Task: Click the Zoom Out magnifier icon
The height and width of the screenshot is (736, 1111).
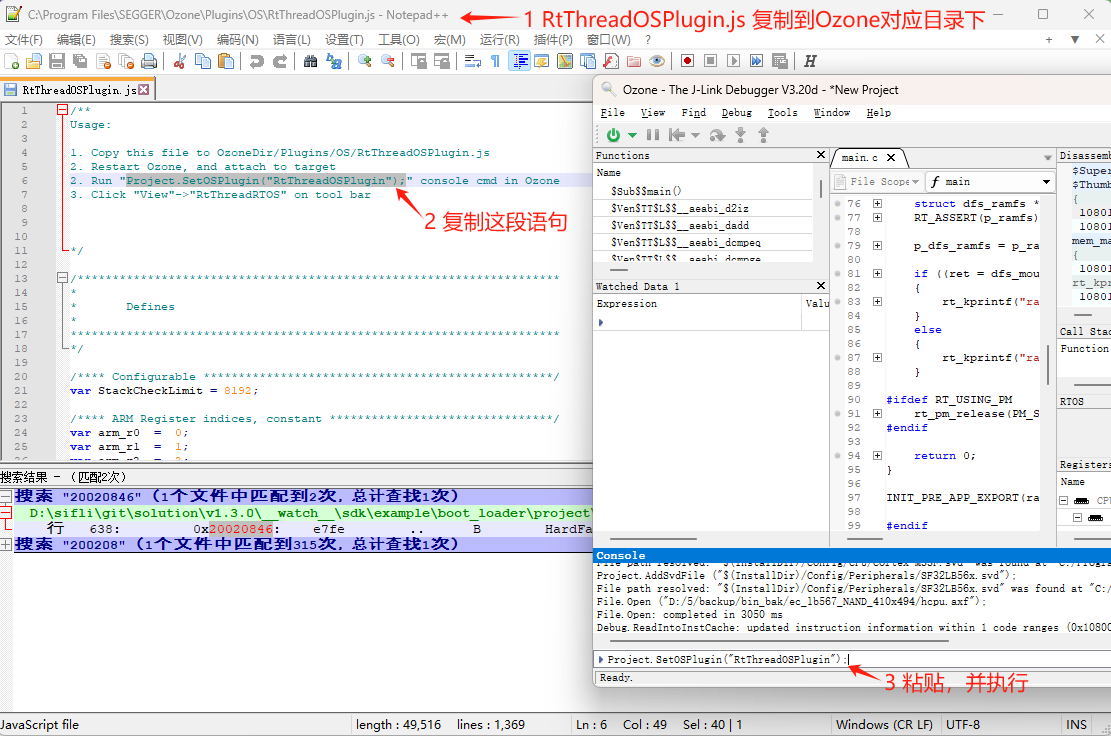Action: point(388,62)
